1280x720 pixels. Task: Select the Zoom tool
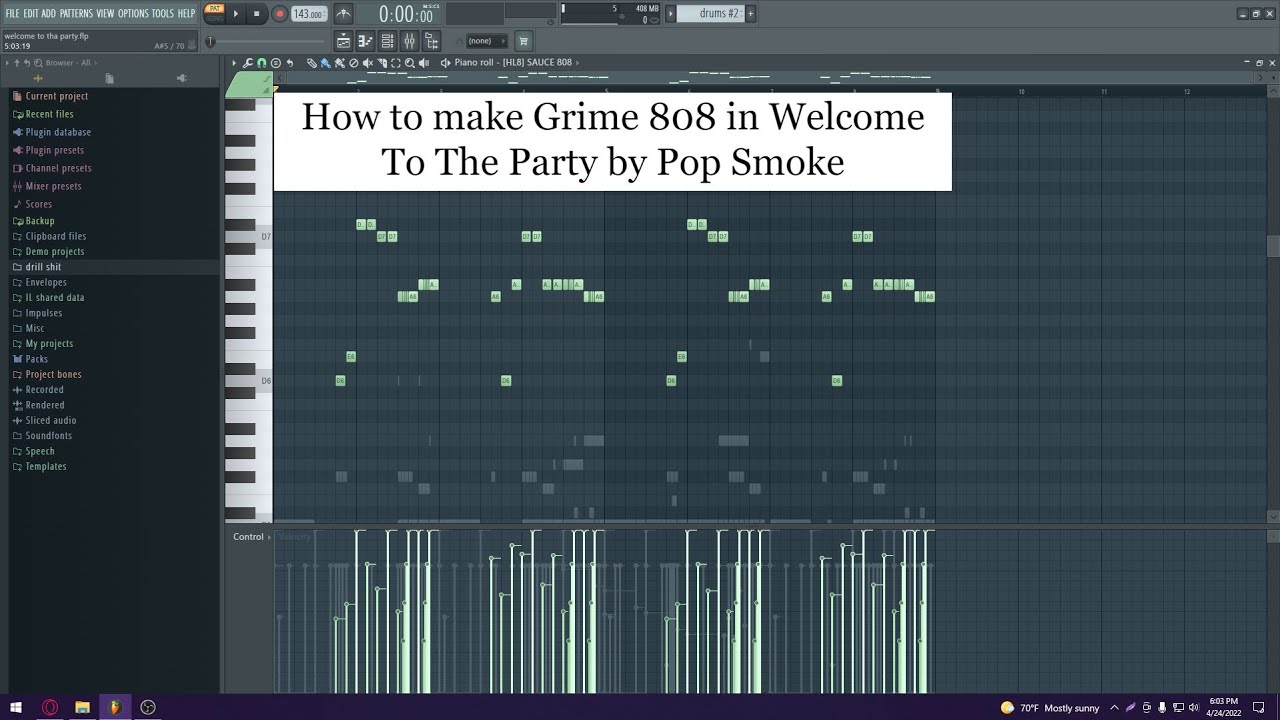coord(410,63)
